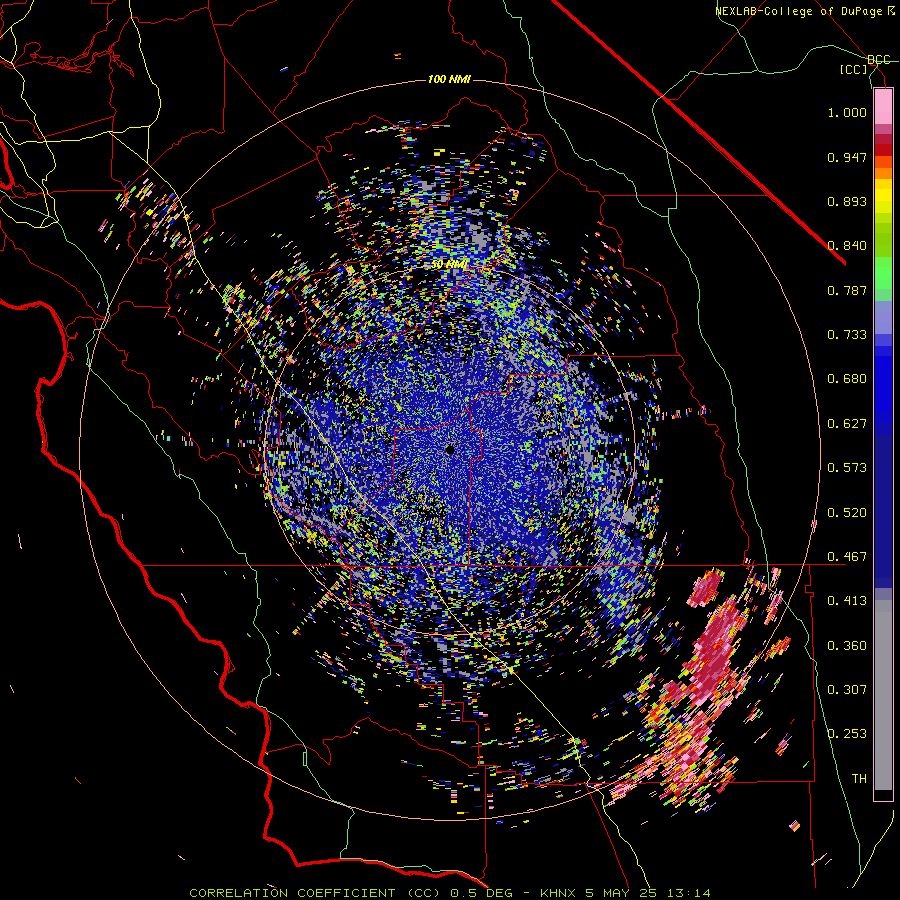Click the 0.893 scale value
This screenshot has width=900, height=900.
(x=847, y=201)
